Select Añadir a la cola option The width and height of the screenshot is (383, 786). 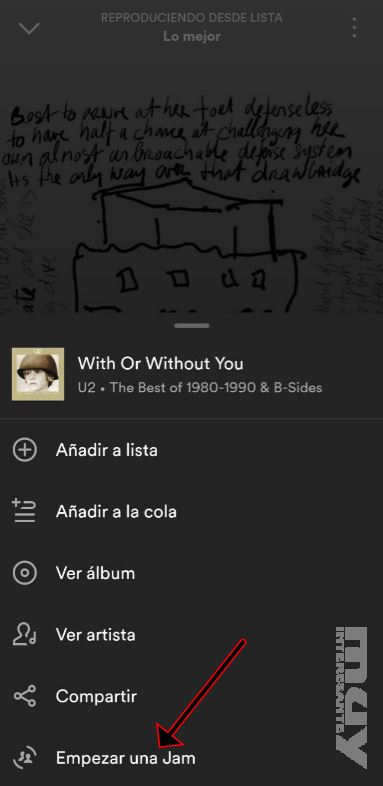[x=192, y=511]
